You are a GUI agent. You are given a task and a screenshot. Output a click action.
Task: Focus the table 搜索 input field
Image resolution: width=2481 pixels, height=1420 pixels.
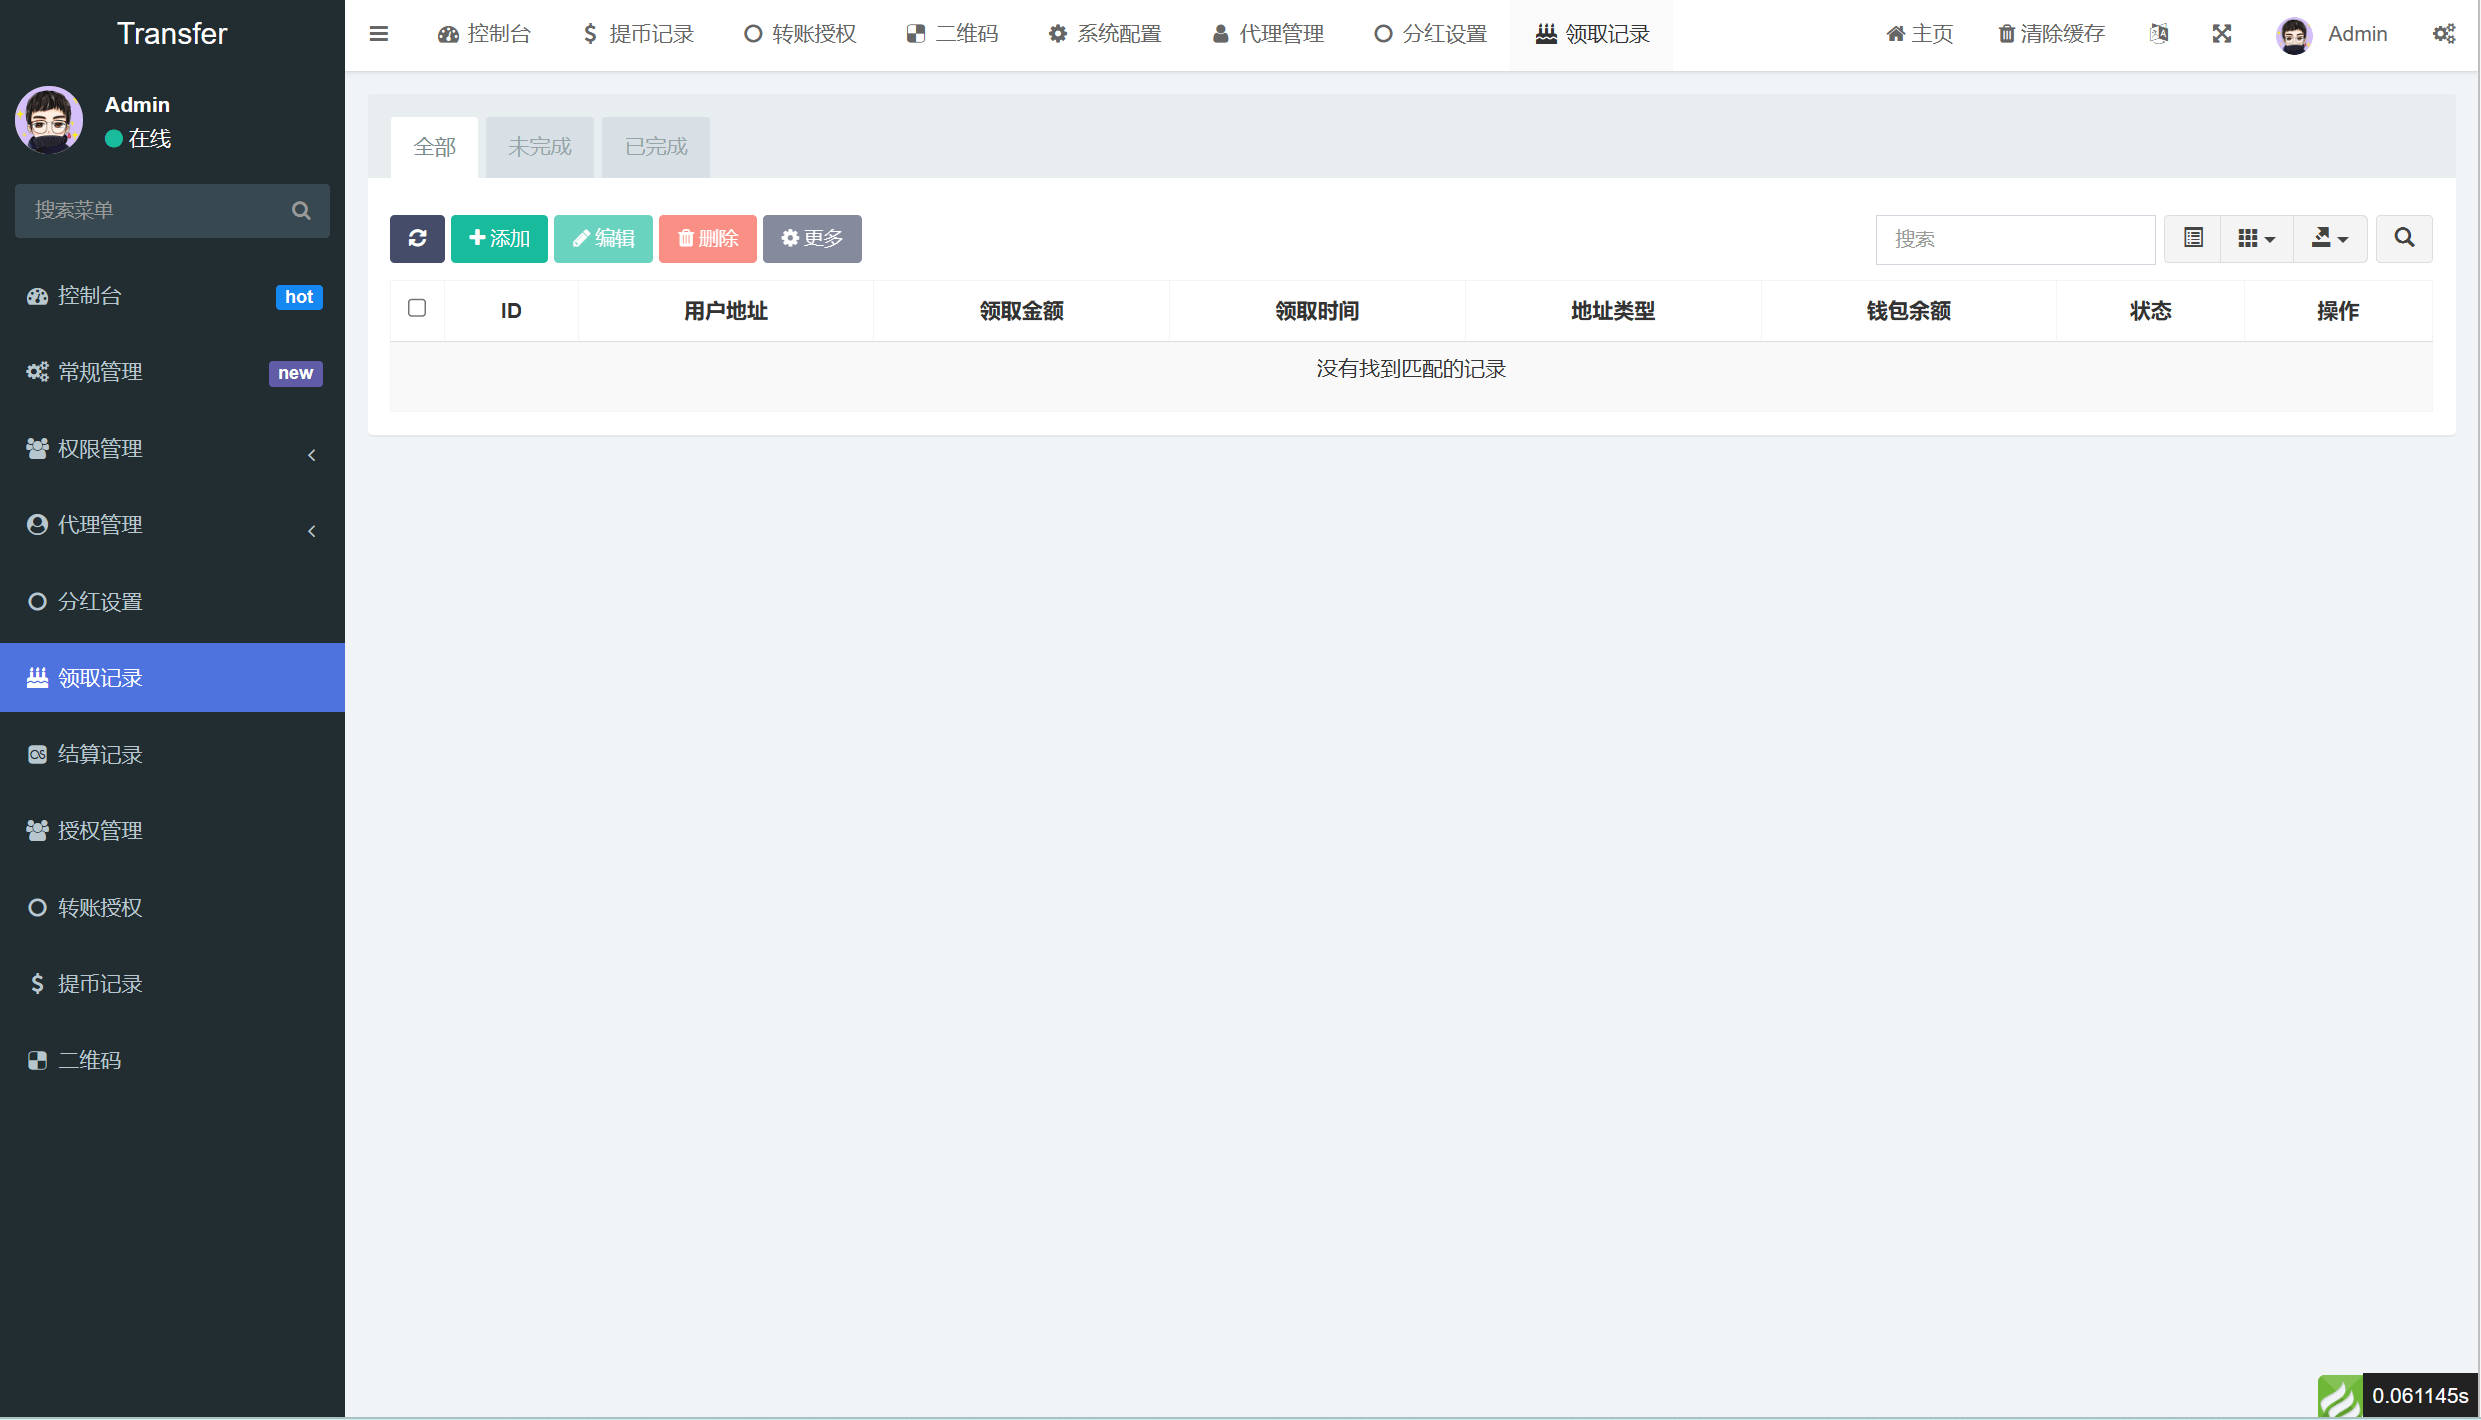click(x=2015, y=239)
